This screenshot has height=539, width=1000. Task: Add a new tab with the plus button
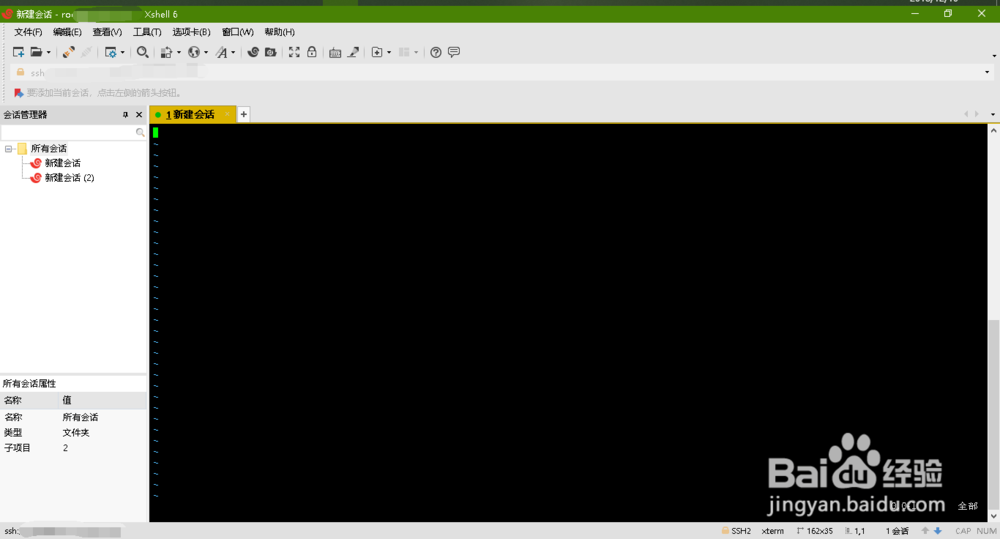(244, 114)
